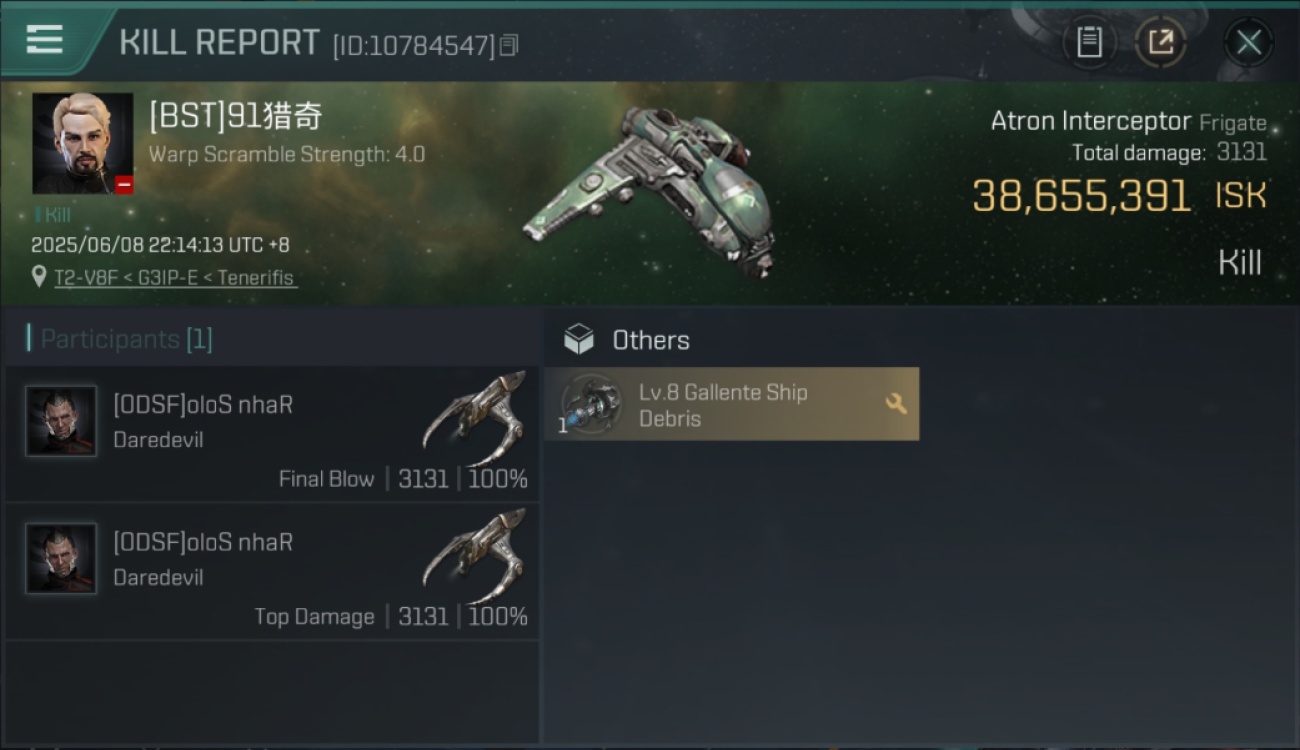Viewport: 1300px width, 750px height.
Task: Open victim 91猎奇 portrait
Action: click(x=82, y=143)
